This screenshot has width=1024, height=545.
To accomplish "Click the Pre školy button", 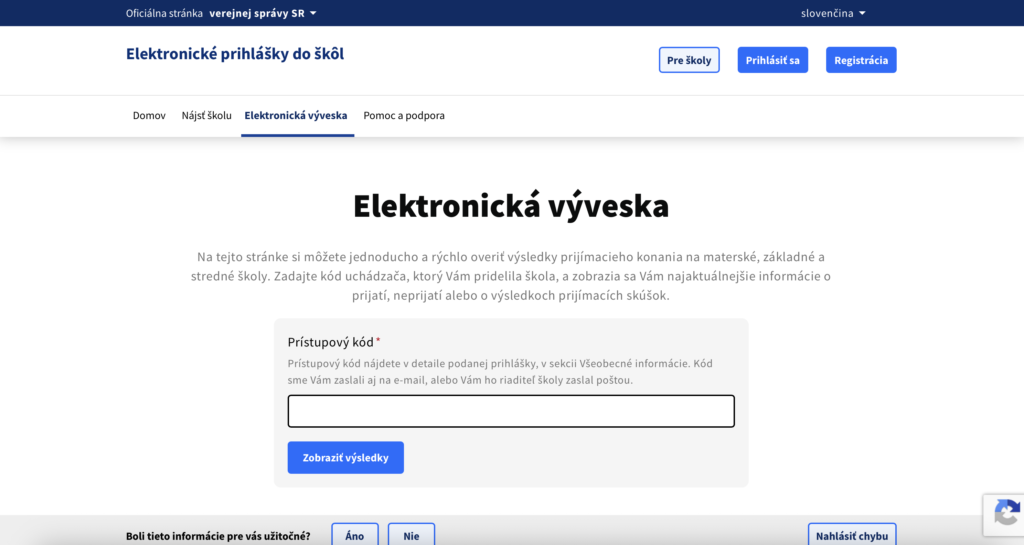I will click(689, 60).
